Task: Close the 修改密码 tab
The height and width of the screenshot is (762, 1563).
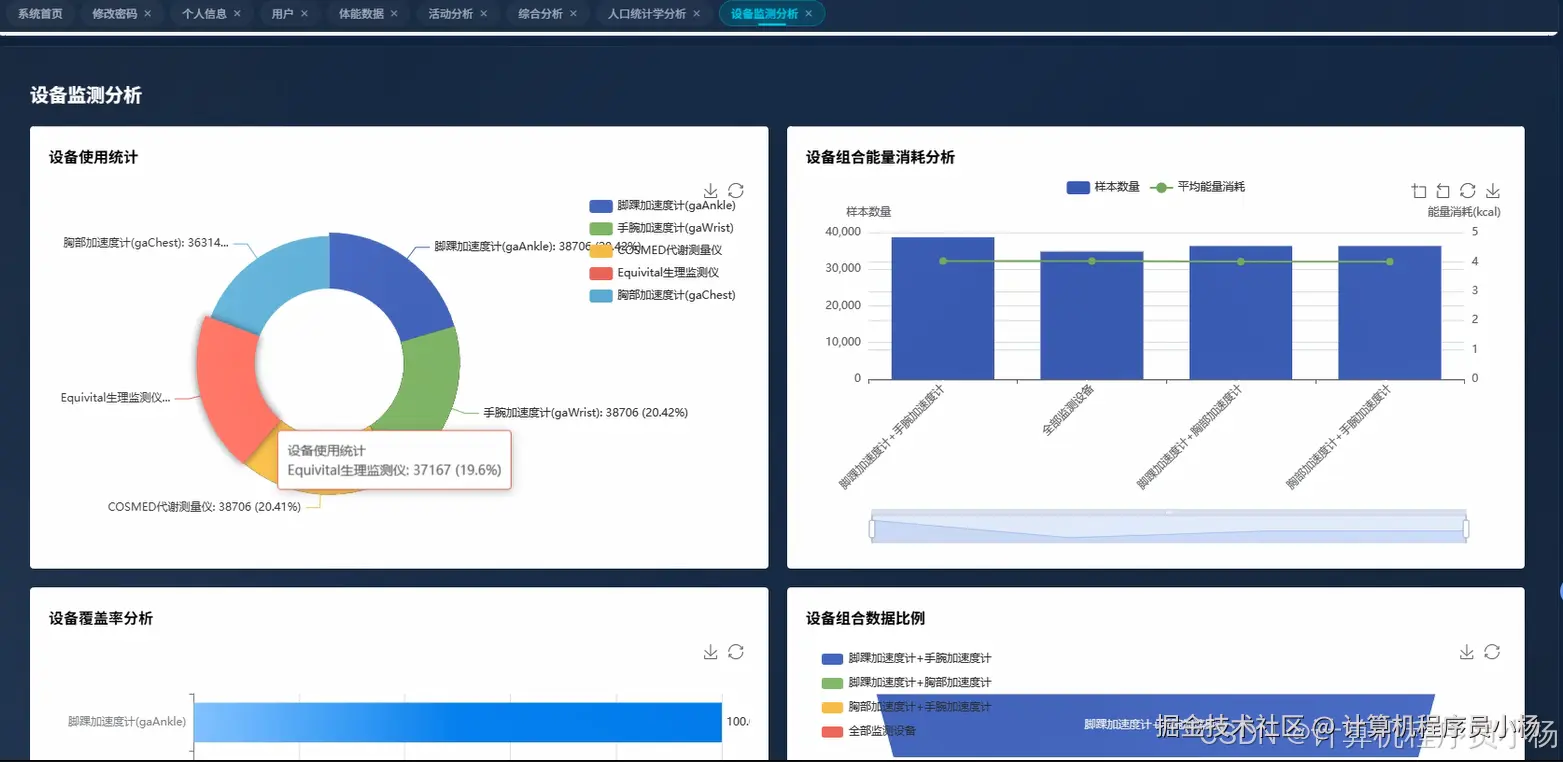Action: coord(148,14)
